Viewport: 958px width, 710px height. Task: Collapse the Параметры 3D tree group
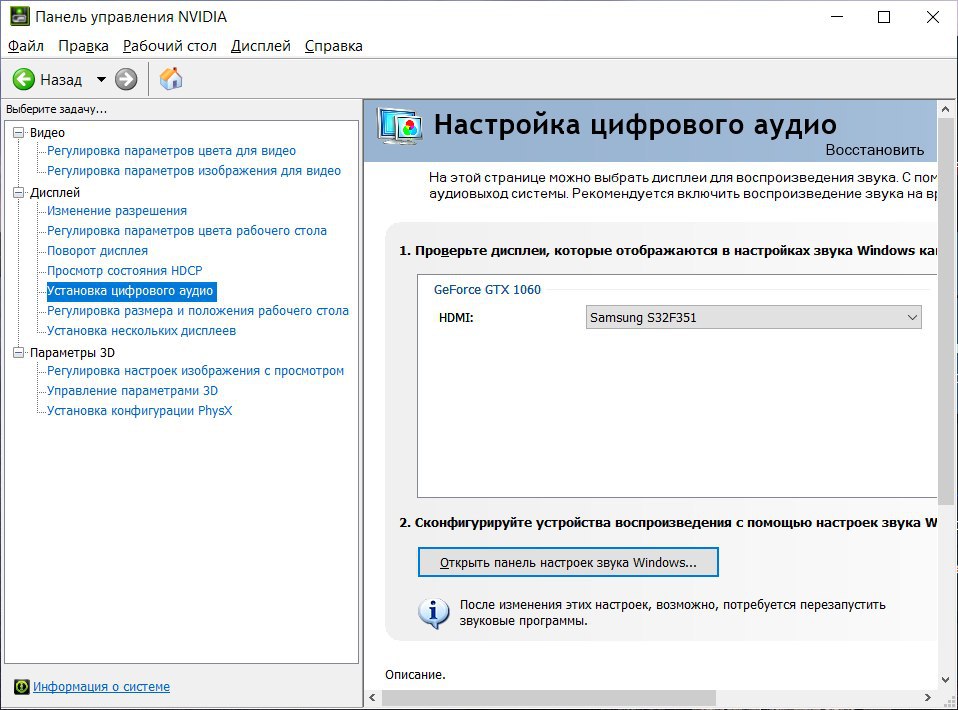(x=19, y=353)
